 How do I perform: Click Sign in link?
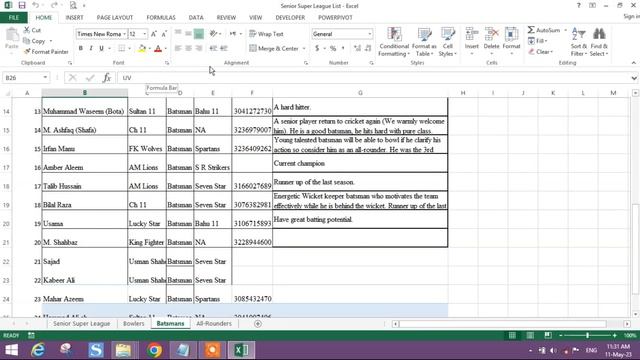631,16
